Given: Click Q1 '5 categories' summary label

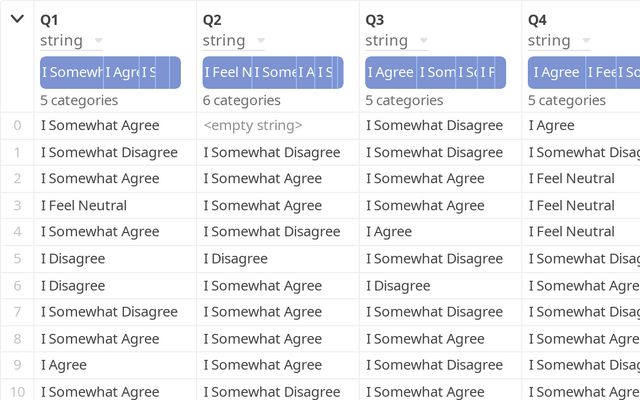Looking at the screenshot, I should point(78,100).
